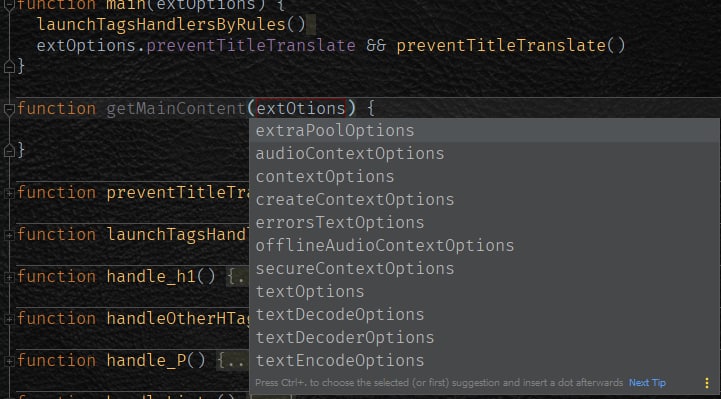Expand the handle_h1 function fold
721x399 pixels.
tap(9, 277)
